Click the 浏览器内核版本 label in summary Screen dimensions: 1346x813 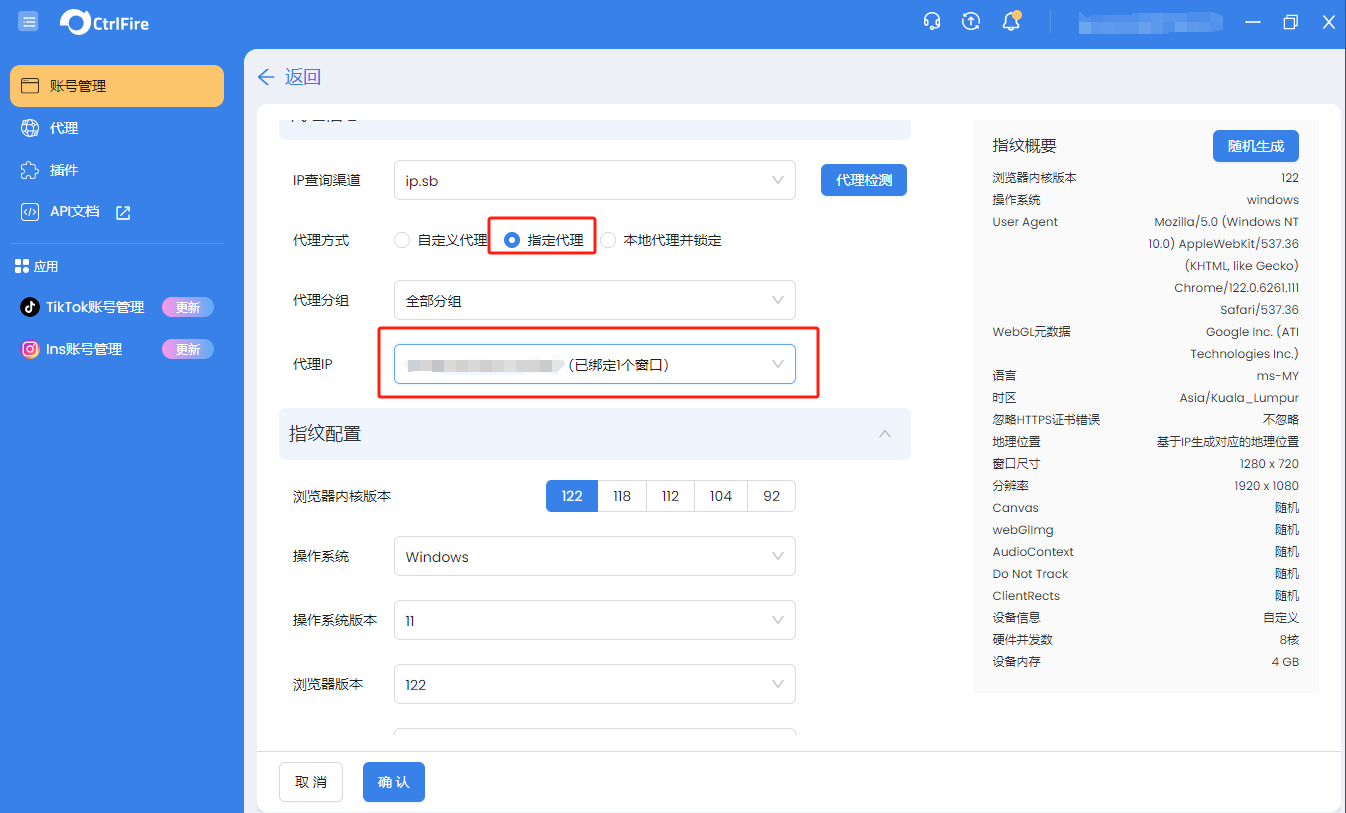(1034, 178)
